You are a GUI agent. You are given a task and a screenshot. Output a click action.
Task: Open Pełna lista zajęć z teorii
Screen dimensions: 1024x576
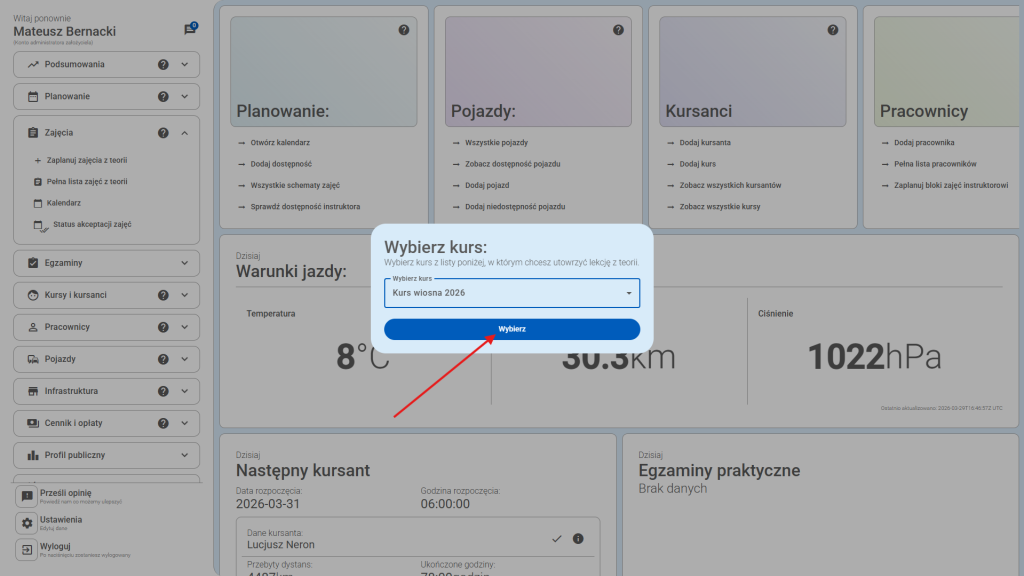(x=86, y=182)
